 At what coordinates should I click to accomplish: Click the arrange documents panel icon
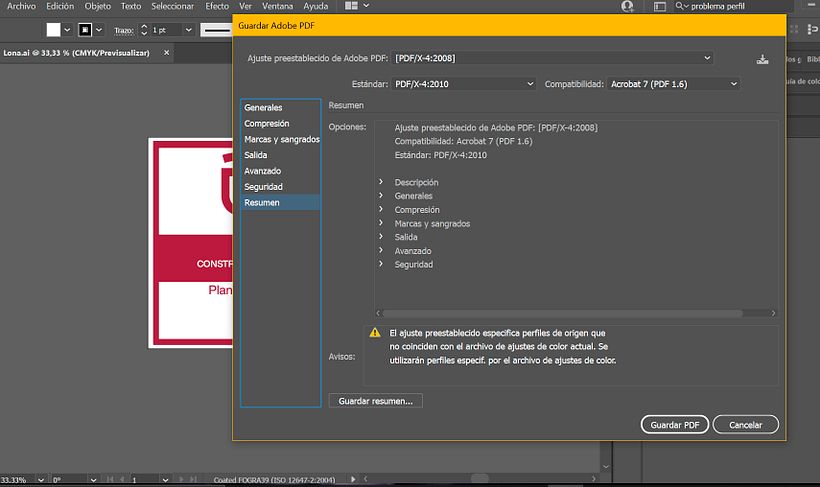pos(660,6)
